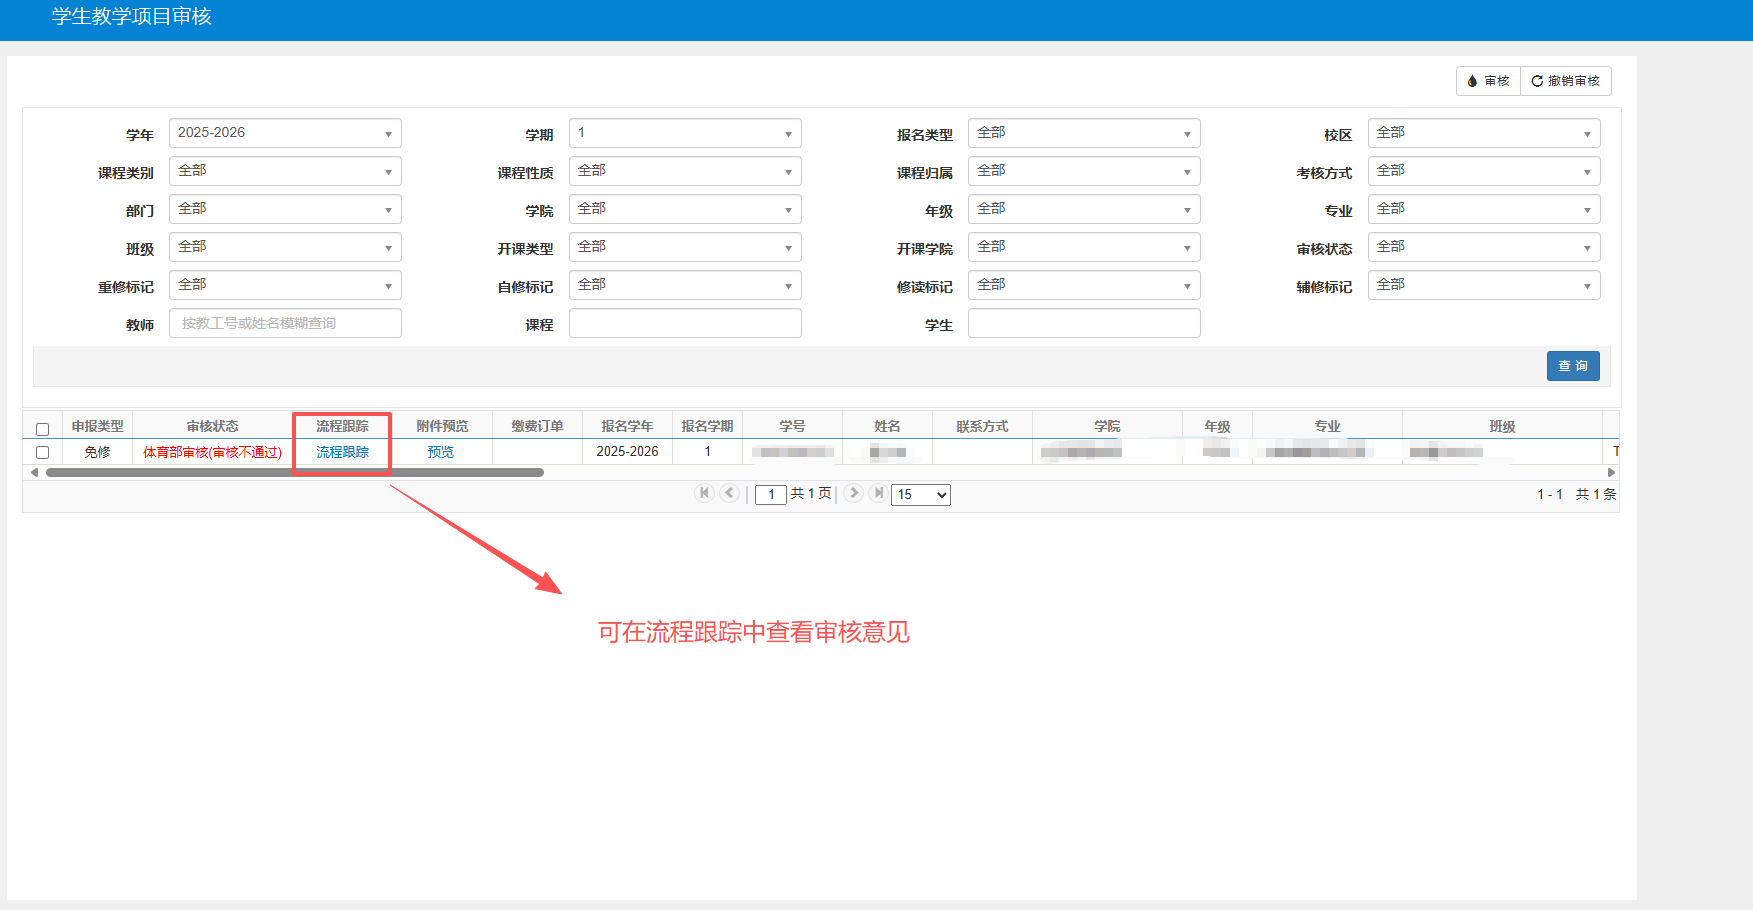Image resolution: width=1753 pixels, height=910 pixels.
Task: Open the page size dropdown showing 15
Action: point(921,495)
